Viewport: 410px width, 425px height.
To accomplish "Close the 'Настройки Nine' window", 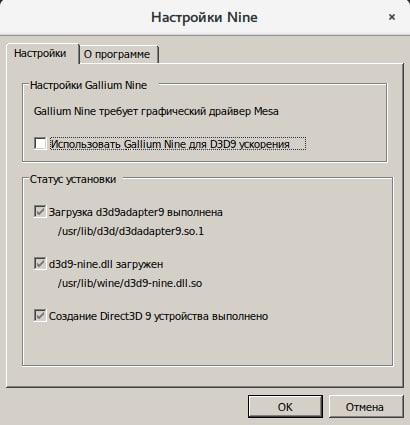I will click(392, 17).
